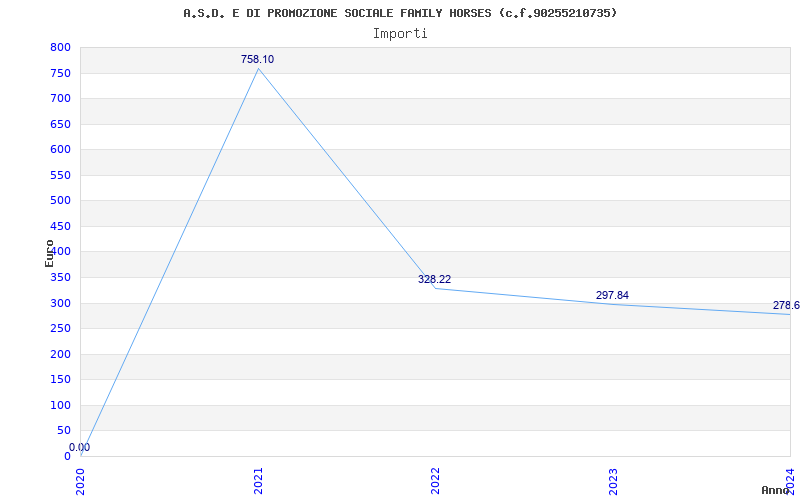Select the 0.00 data label

[x=80, y=447]
